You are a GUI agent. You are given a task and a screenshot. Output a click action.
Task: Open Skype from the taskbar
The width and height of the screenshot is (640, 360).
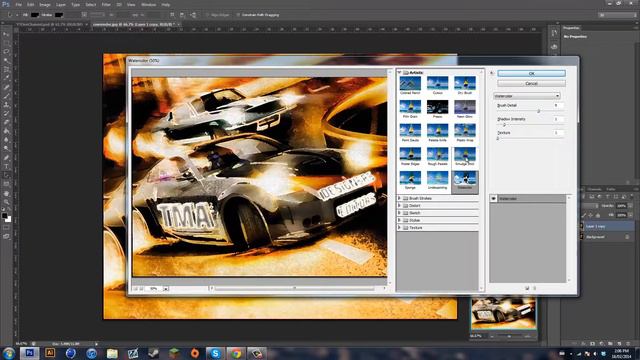[215, 353]
